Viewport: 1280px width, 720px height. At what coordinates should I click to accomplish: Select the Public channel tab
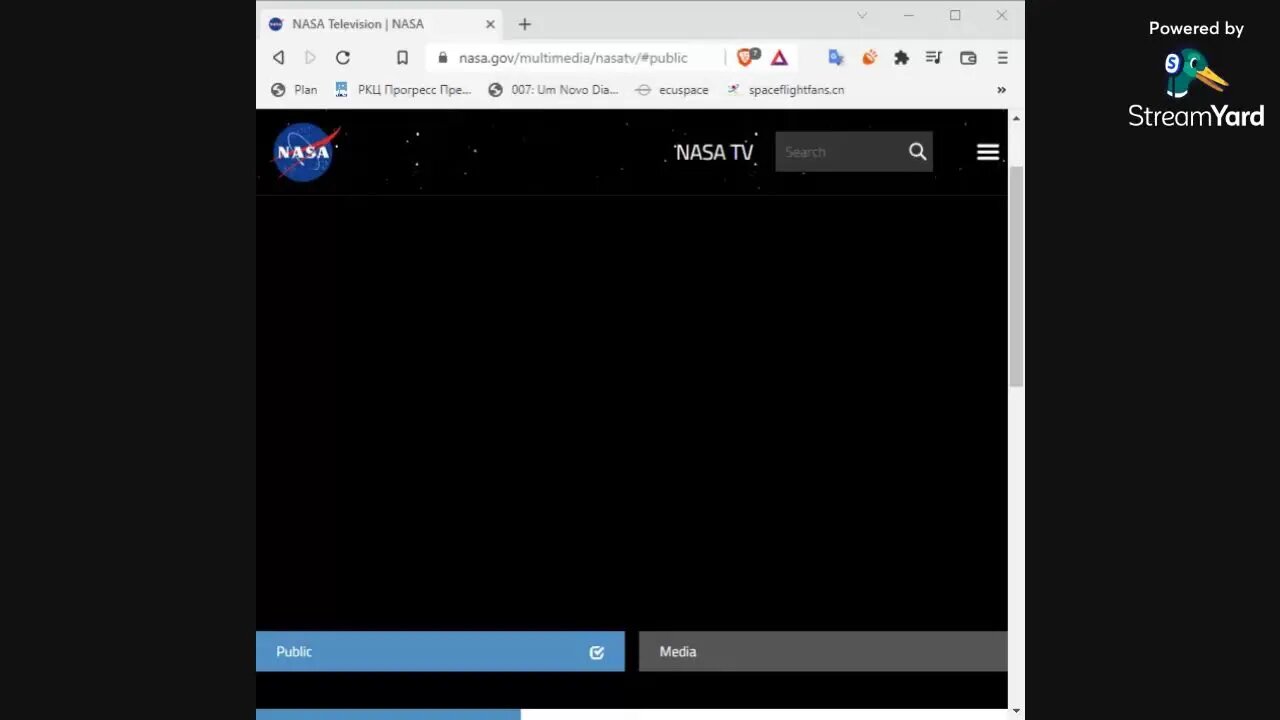pyautogui.click(x=440, y=651)
